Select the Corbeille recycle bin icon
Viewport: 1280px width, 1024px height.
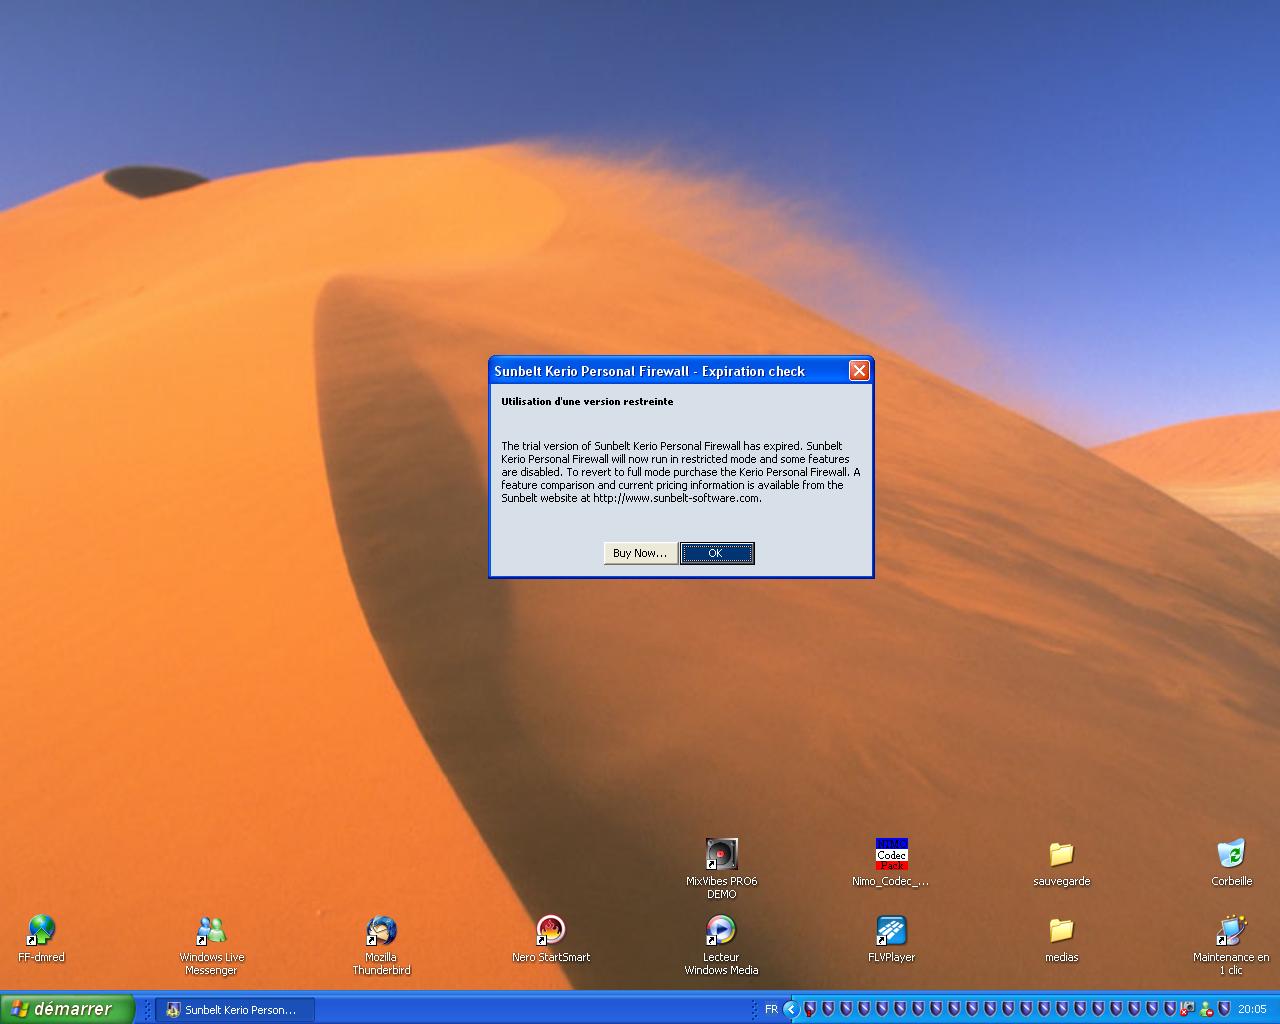click(1231, 863)
